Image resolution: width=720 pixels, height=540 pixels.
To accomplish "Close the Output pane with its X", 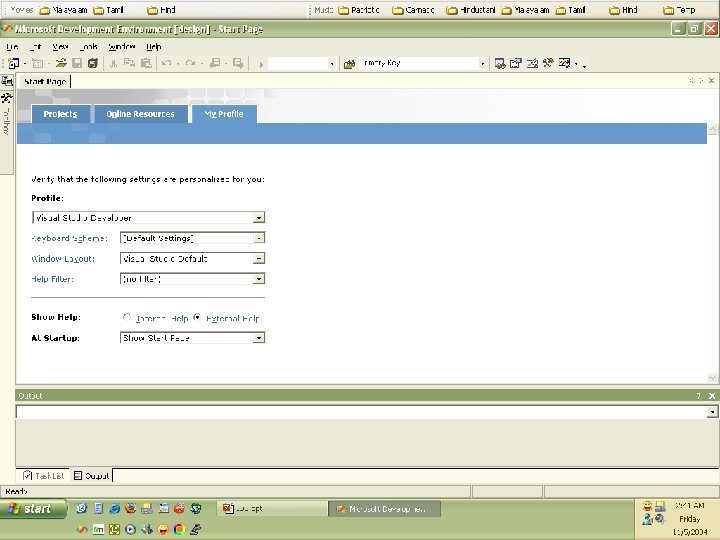I will tap(712, 396).
